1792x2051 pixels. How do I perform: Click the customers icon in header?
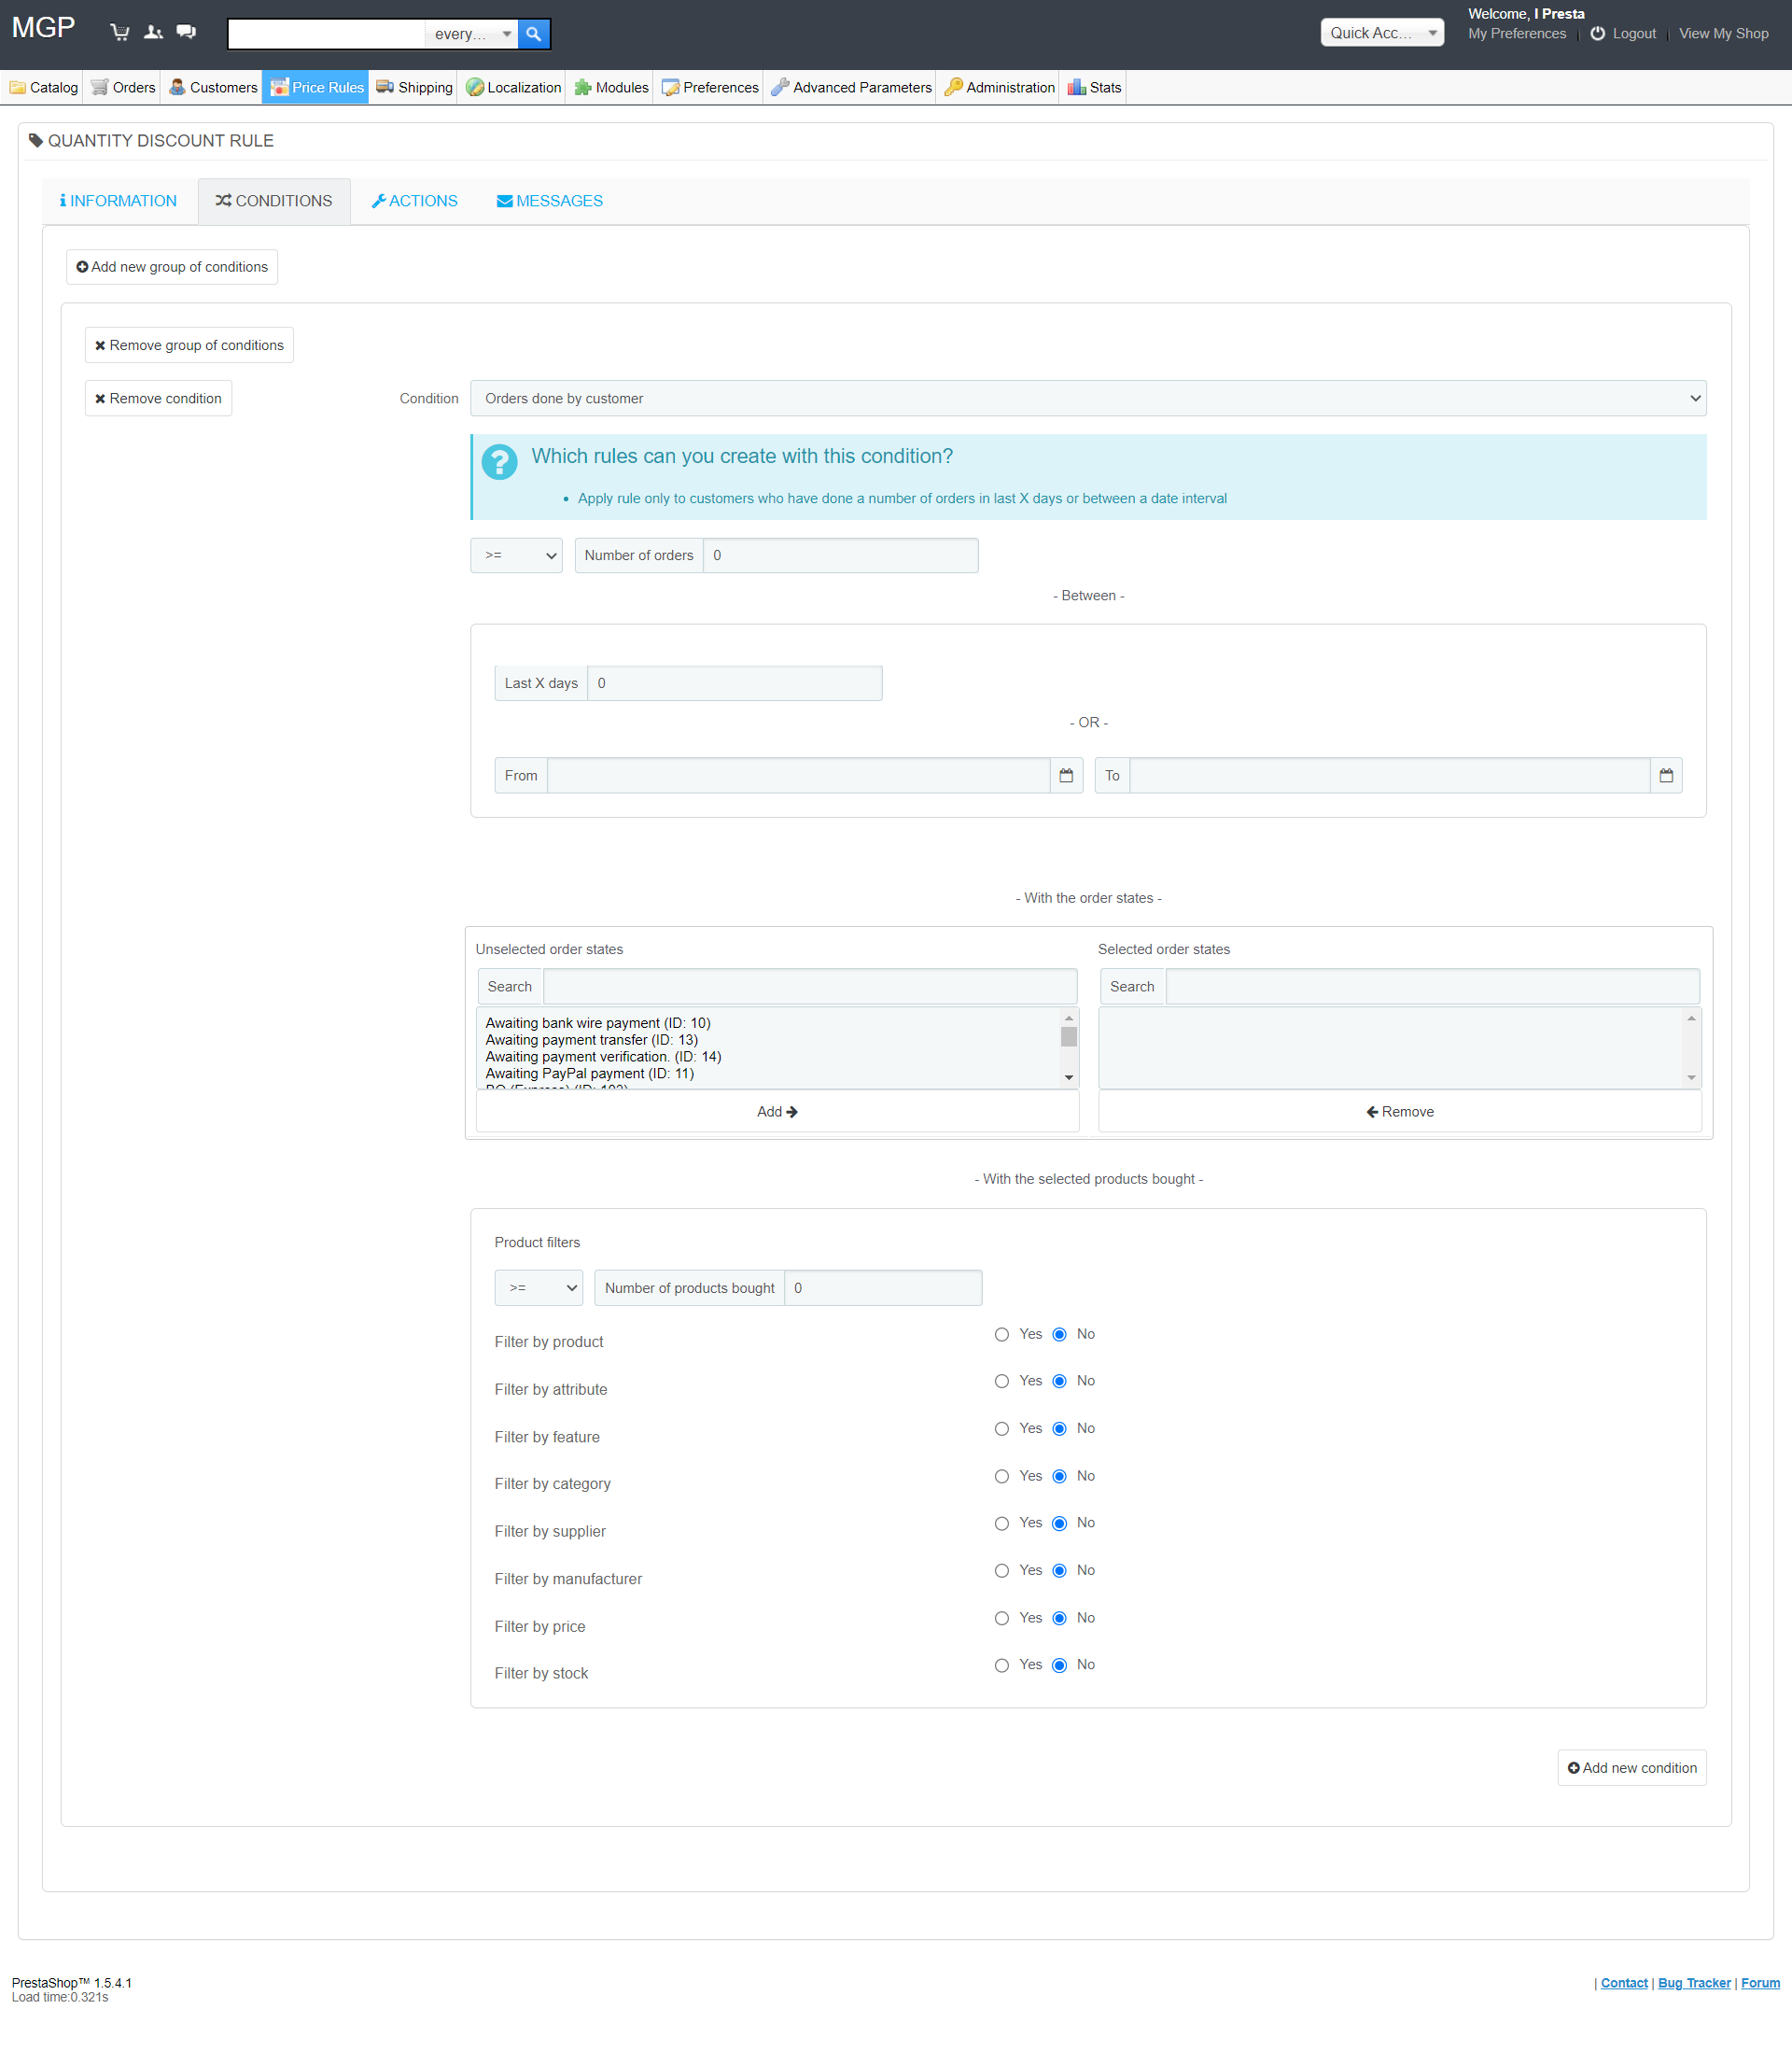(153, 32)
